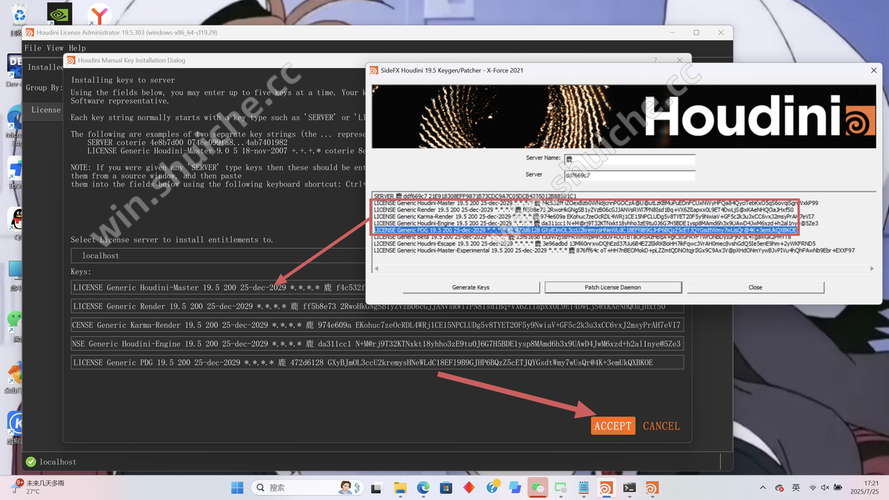889x500 pixels.
Task: Click the License column header in Administrator
Action: [x=45, y=110]
